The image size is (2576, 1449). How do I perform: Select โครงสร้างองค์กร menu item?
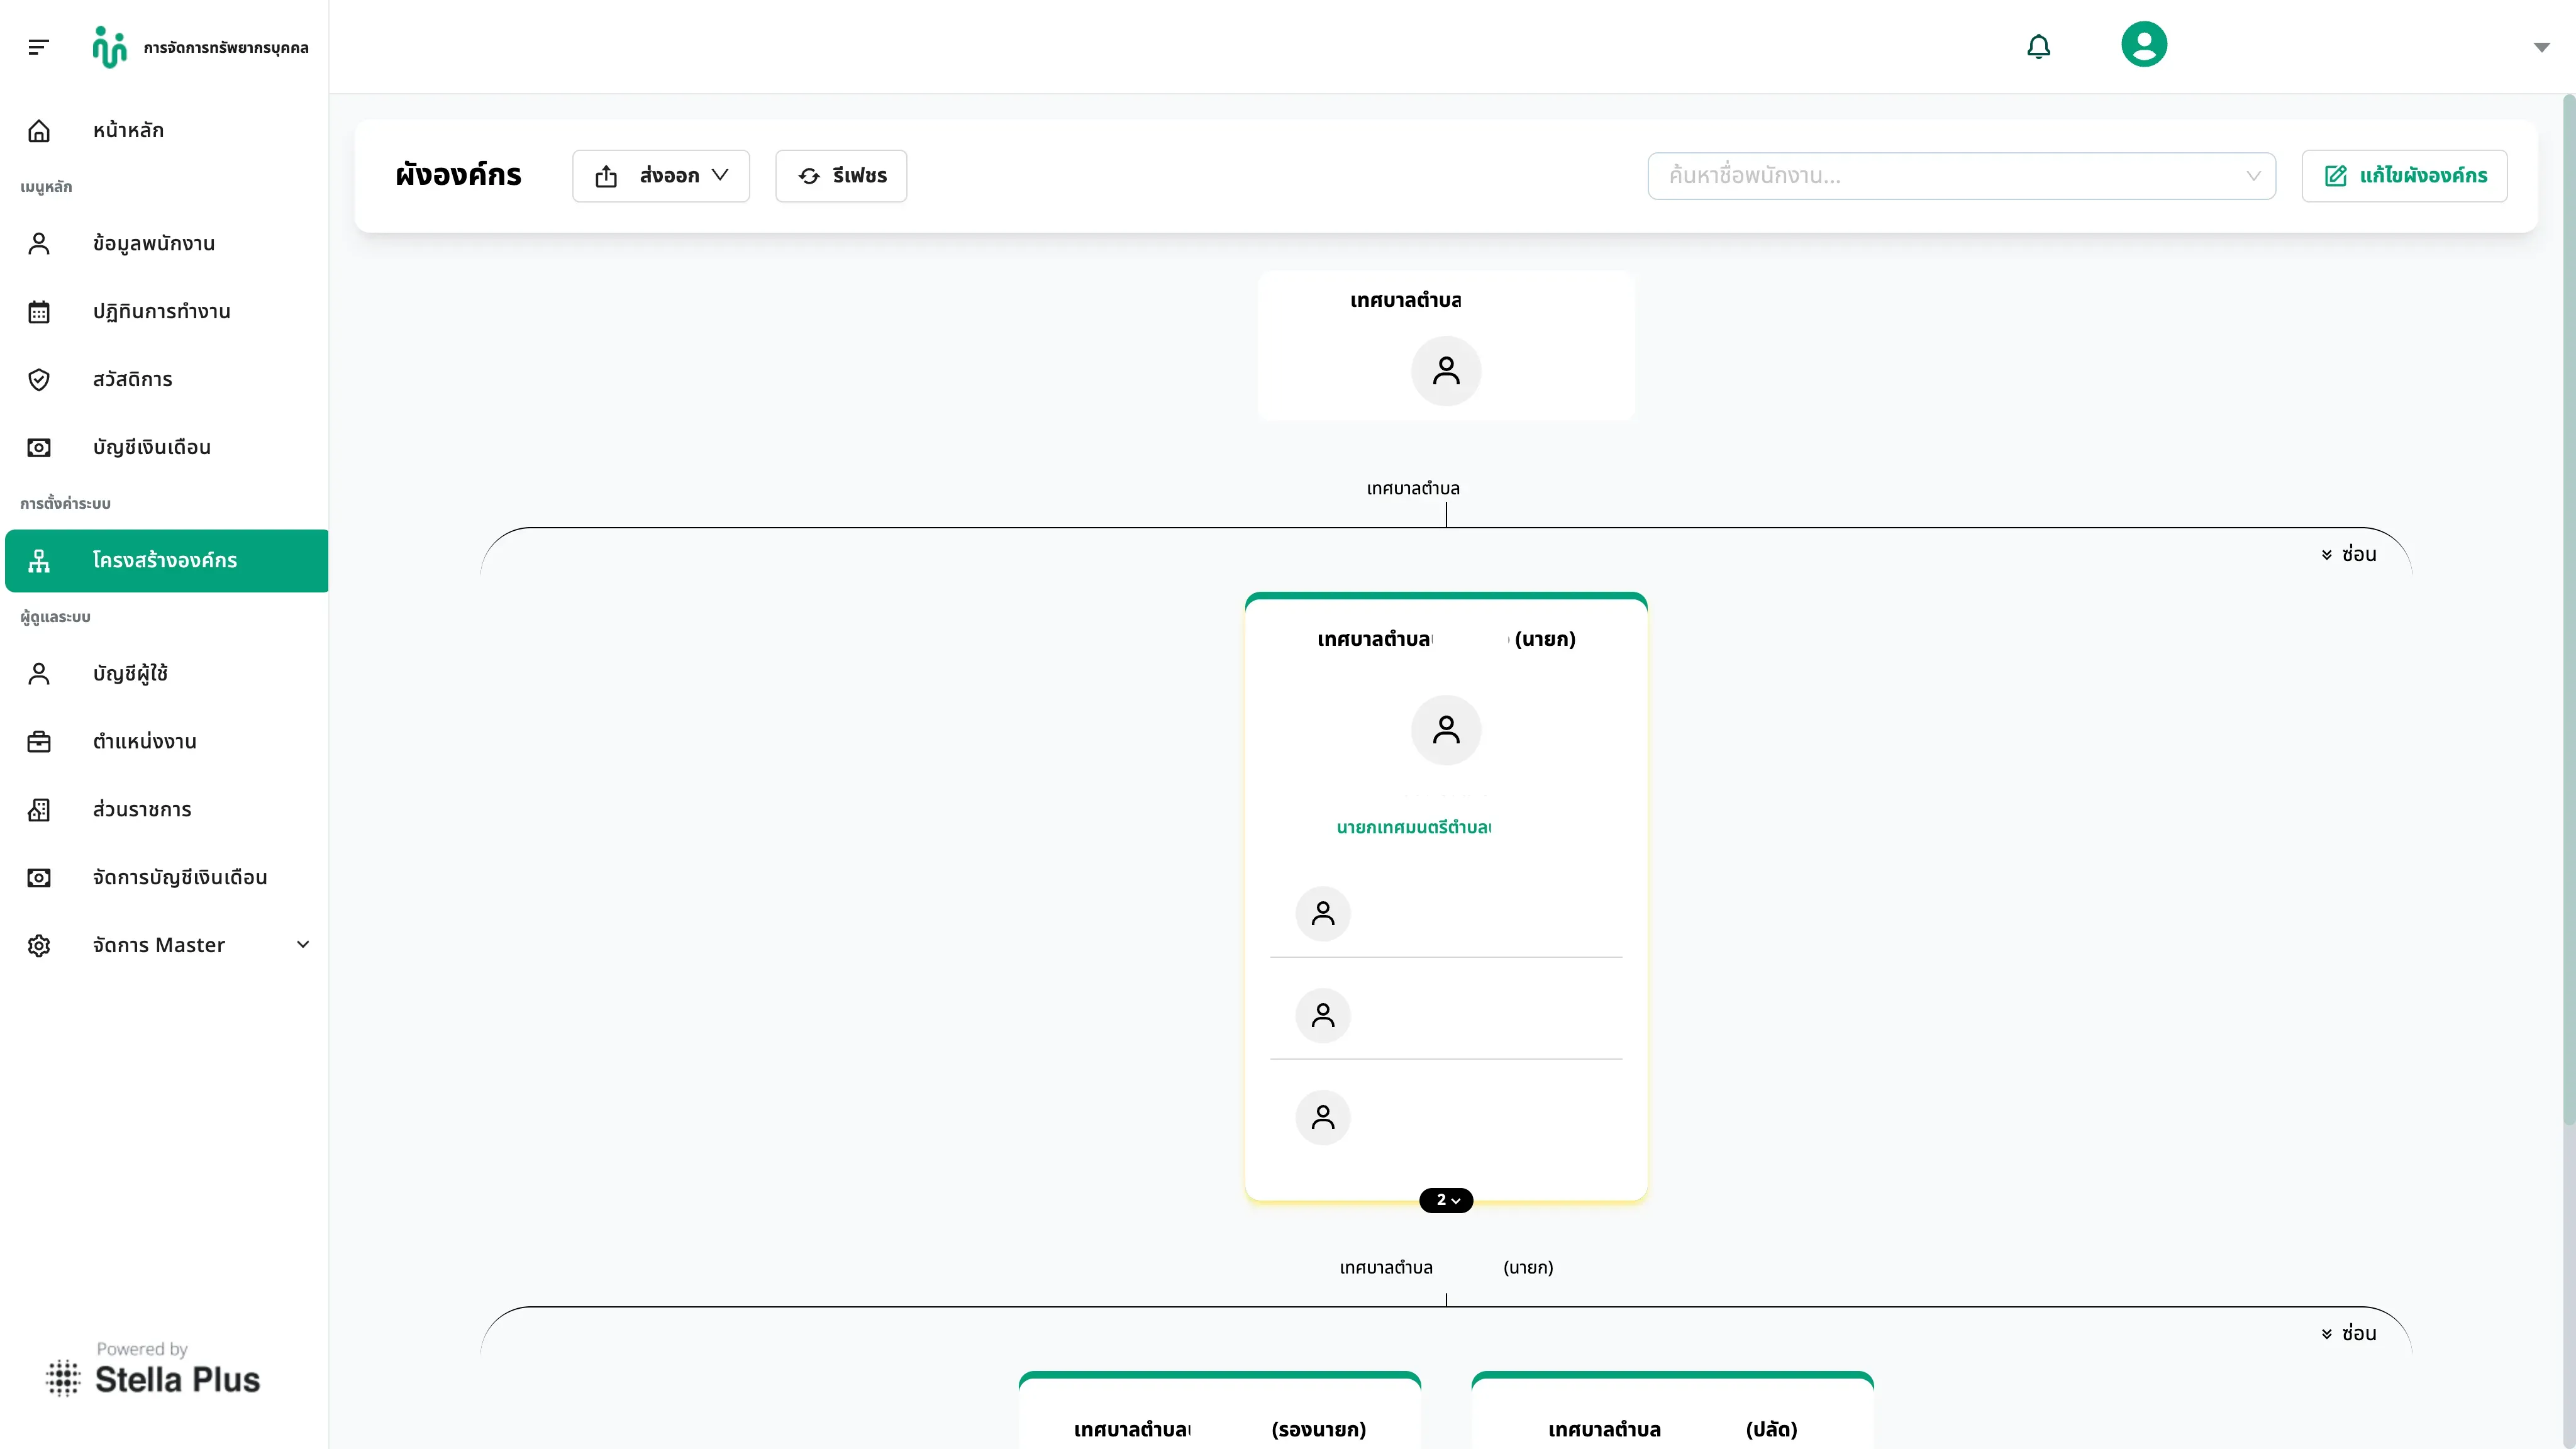point(167,561)
